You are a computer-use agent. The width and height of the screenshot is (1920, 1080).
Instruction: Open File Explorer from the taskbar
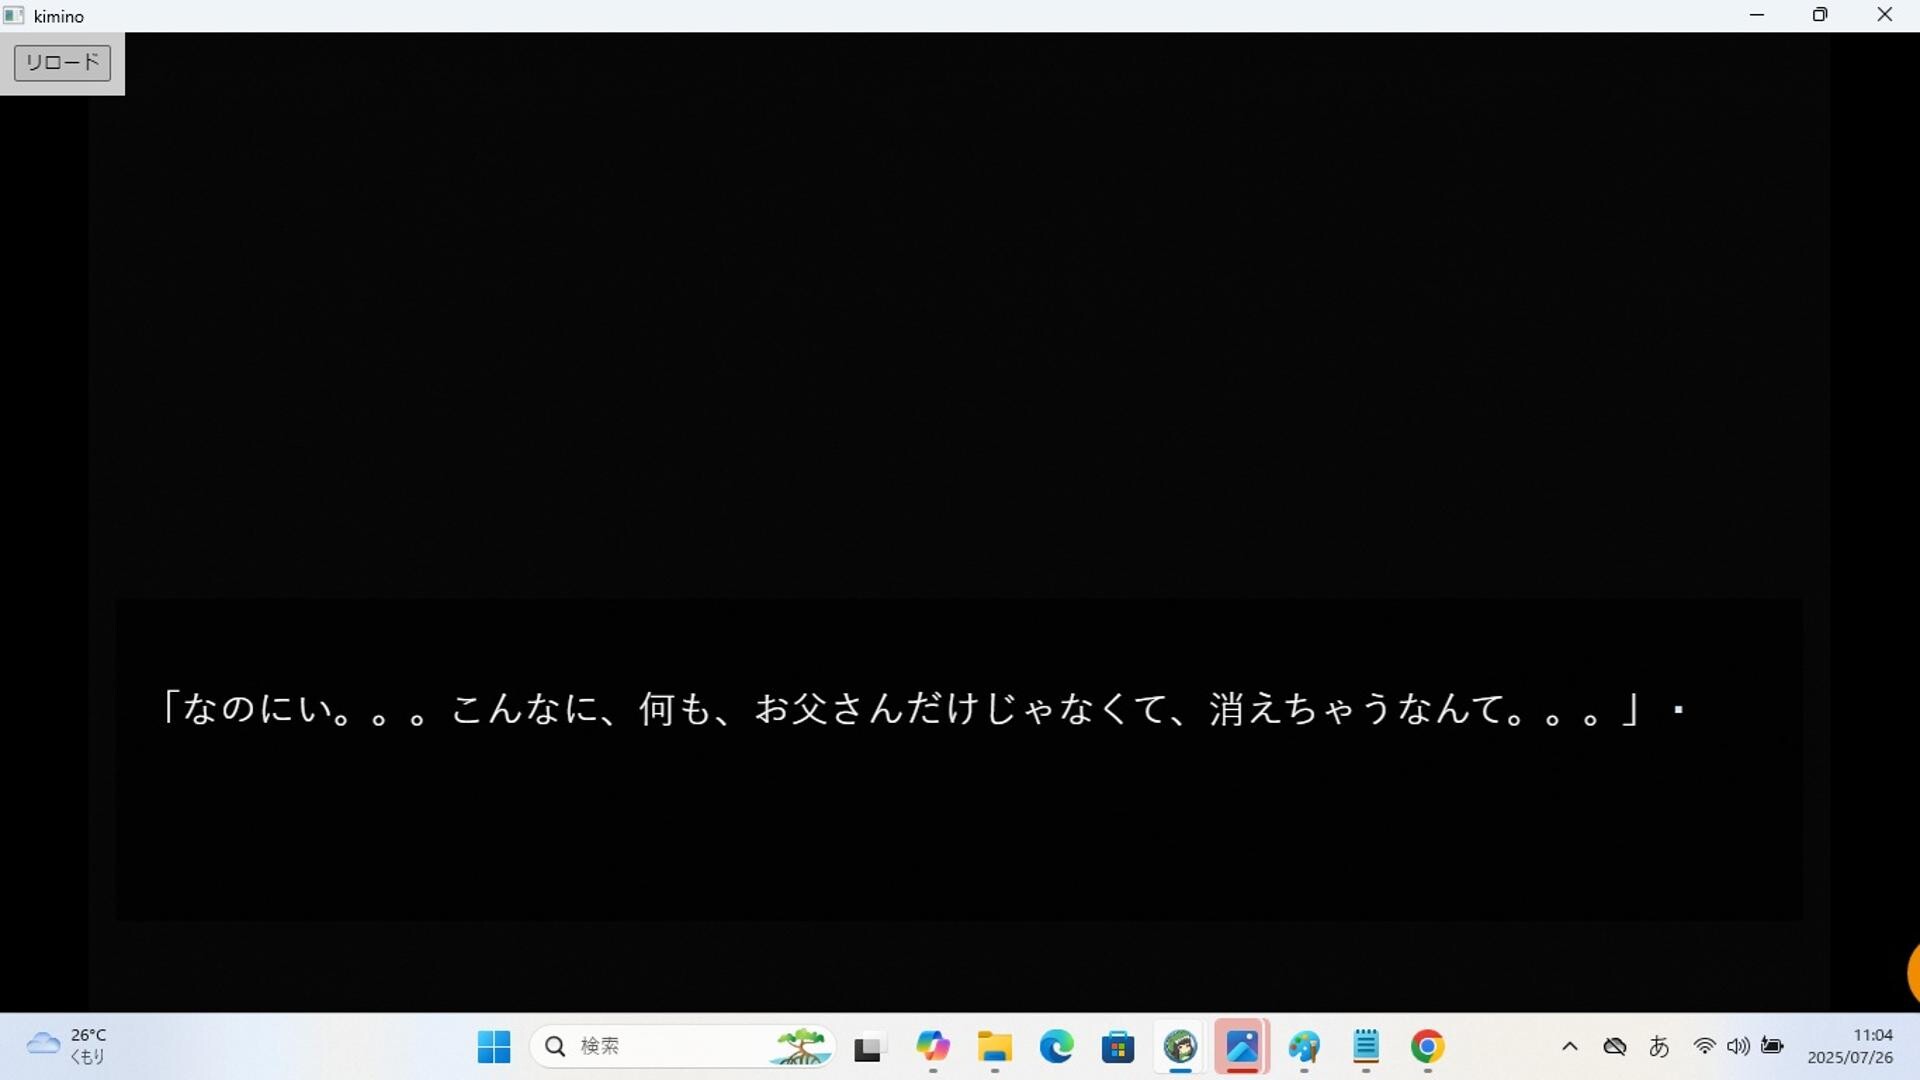995,1047
